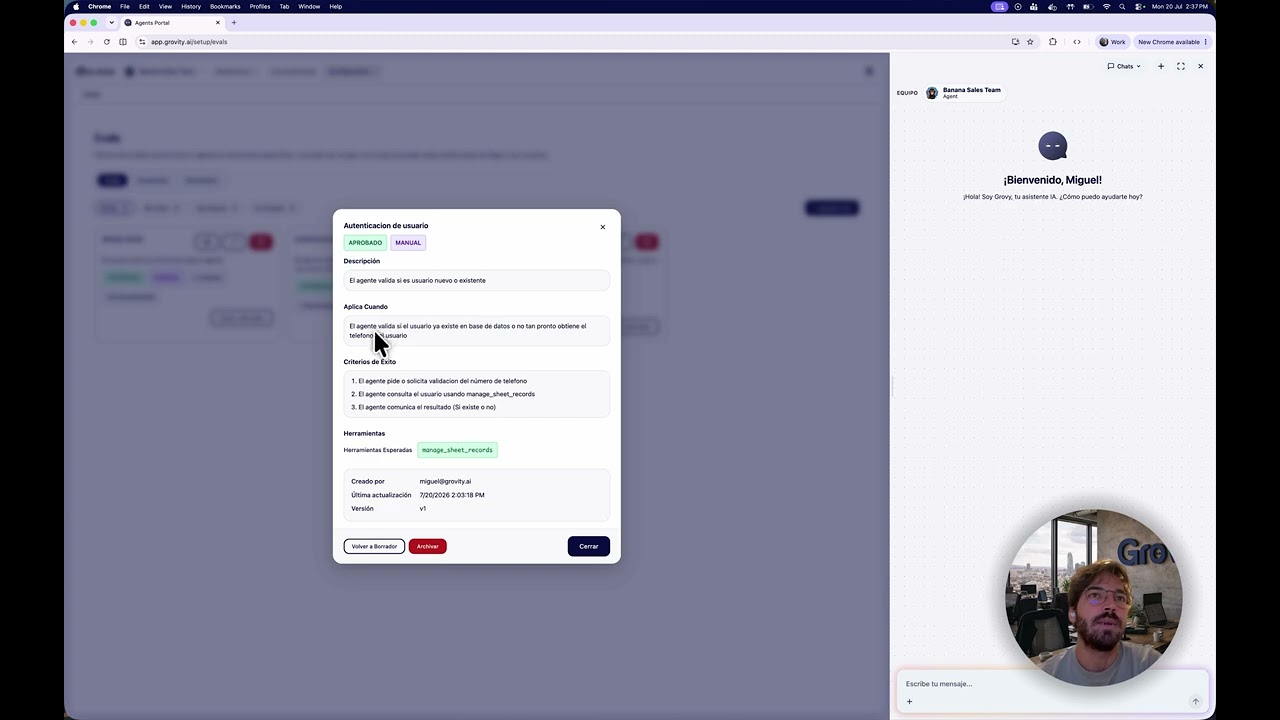Image resolution: width=1280 pixels, height=720 pixels.
Task: Start a new chat with plus icon
Action: 1161,66
